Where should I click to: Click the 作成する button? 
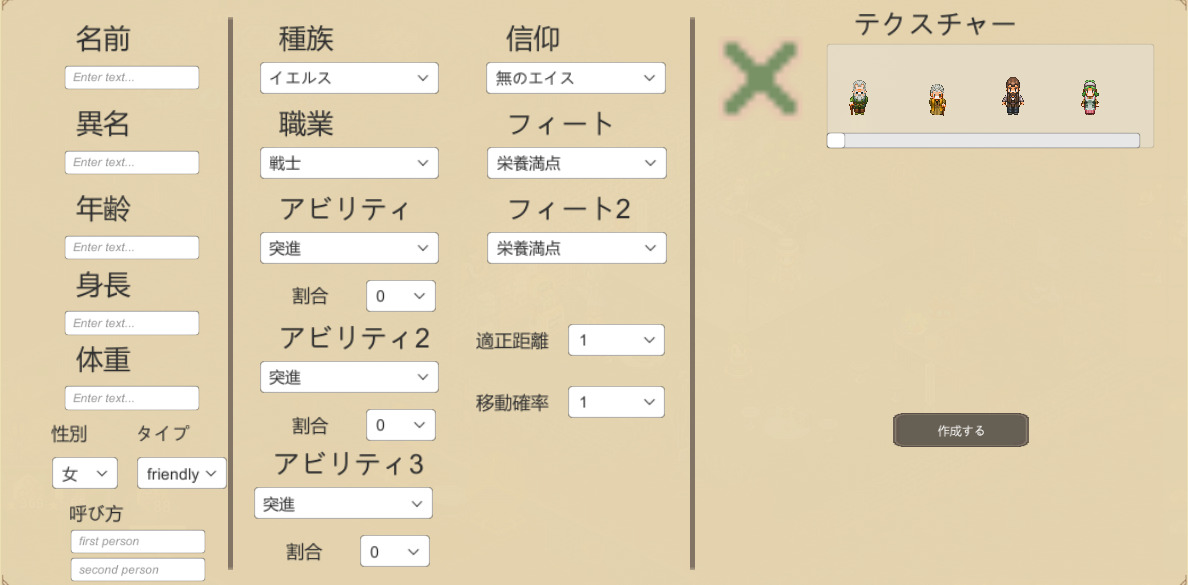point(961,430)
